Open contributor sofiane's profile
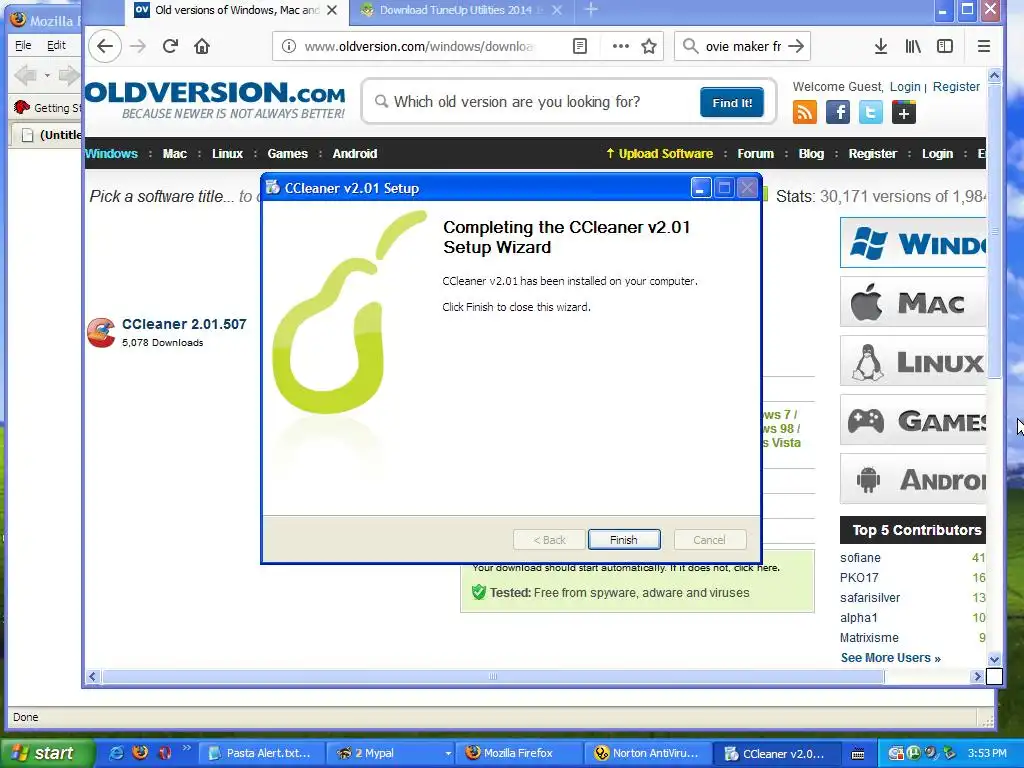Image resolution: width=1024 pixels, height=768 pixels. pyautogui.click(x=860, y=558)
